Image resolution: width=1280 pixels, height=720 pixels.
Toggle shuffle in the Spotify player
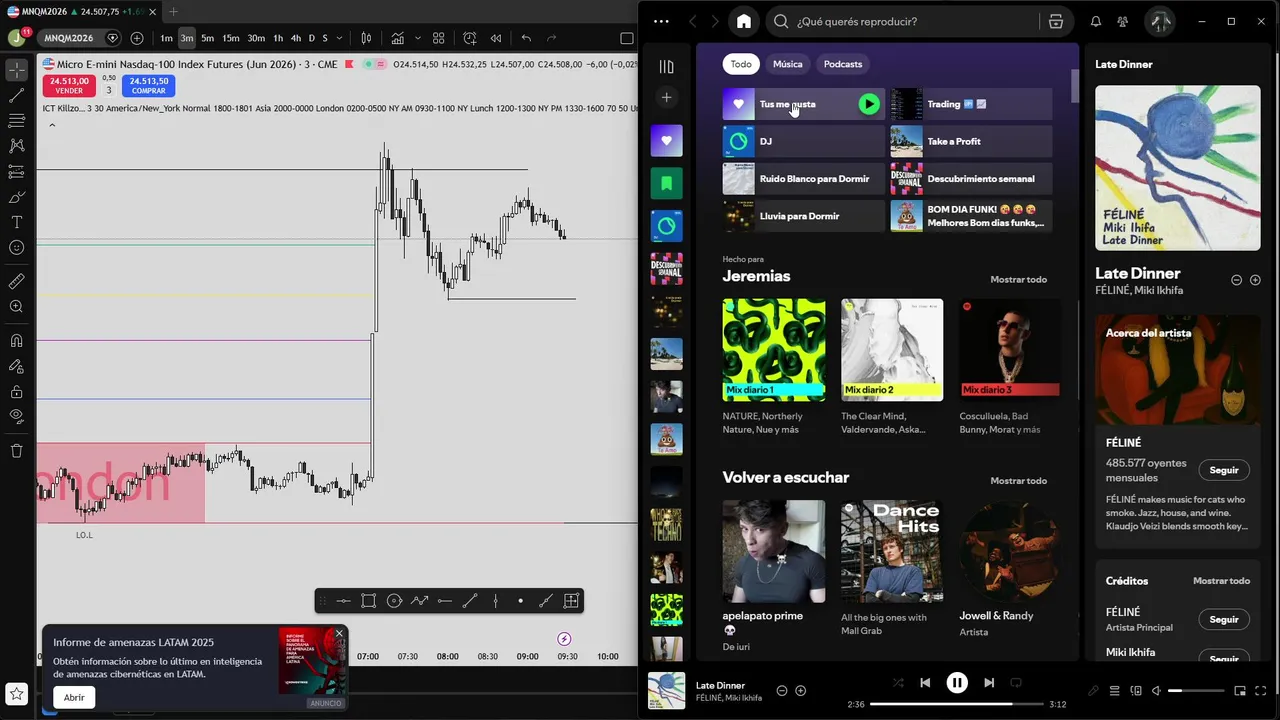click(898, 683)
